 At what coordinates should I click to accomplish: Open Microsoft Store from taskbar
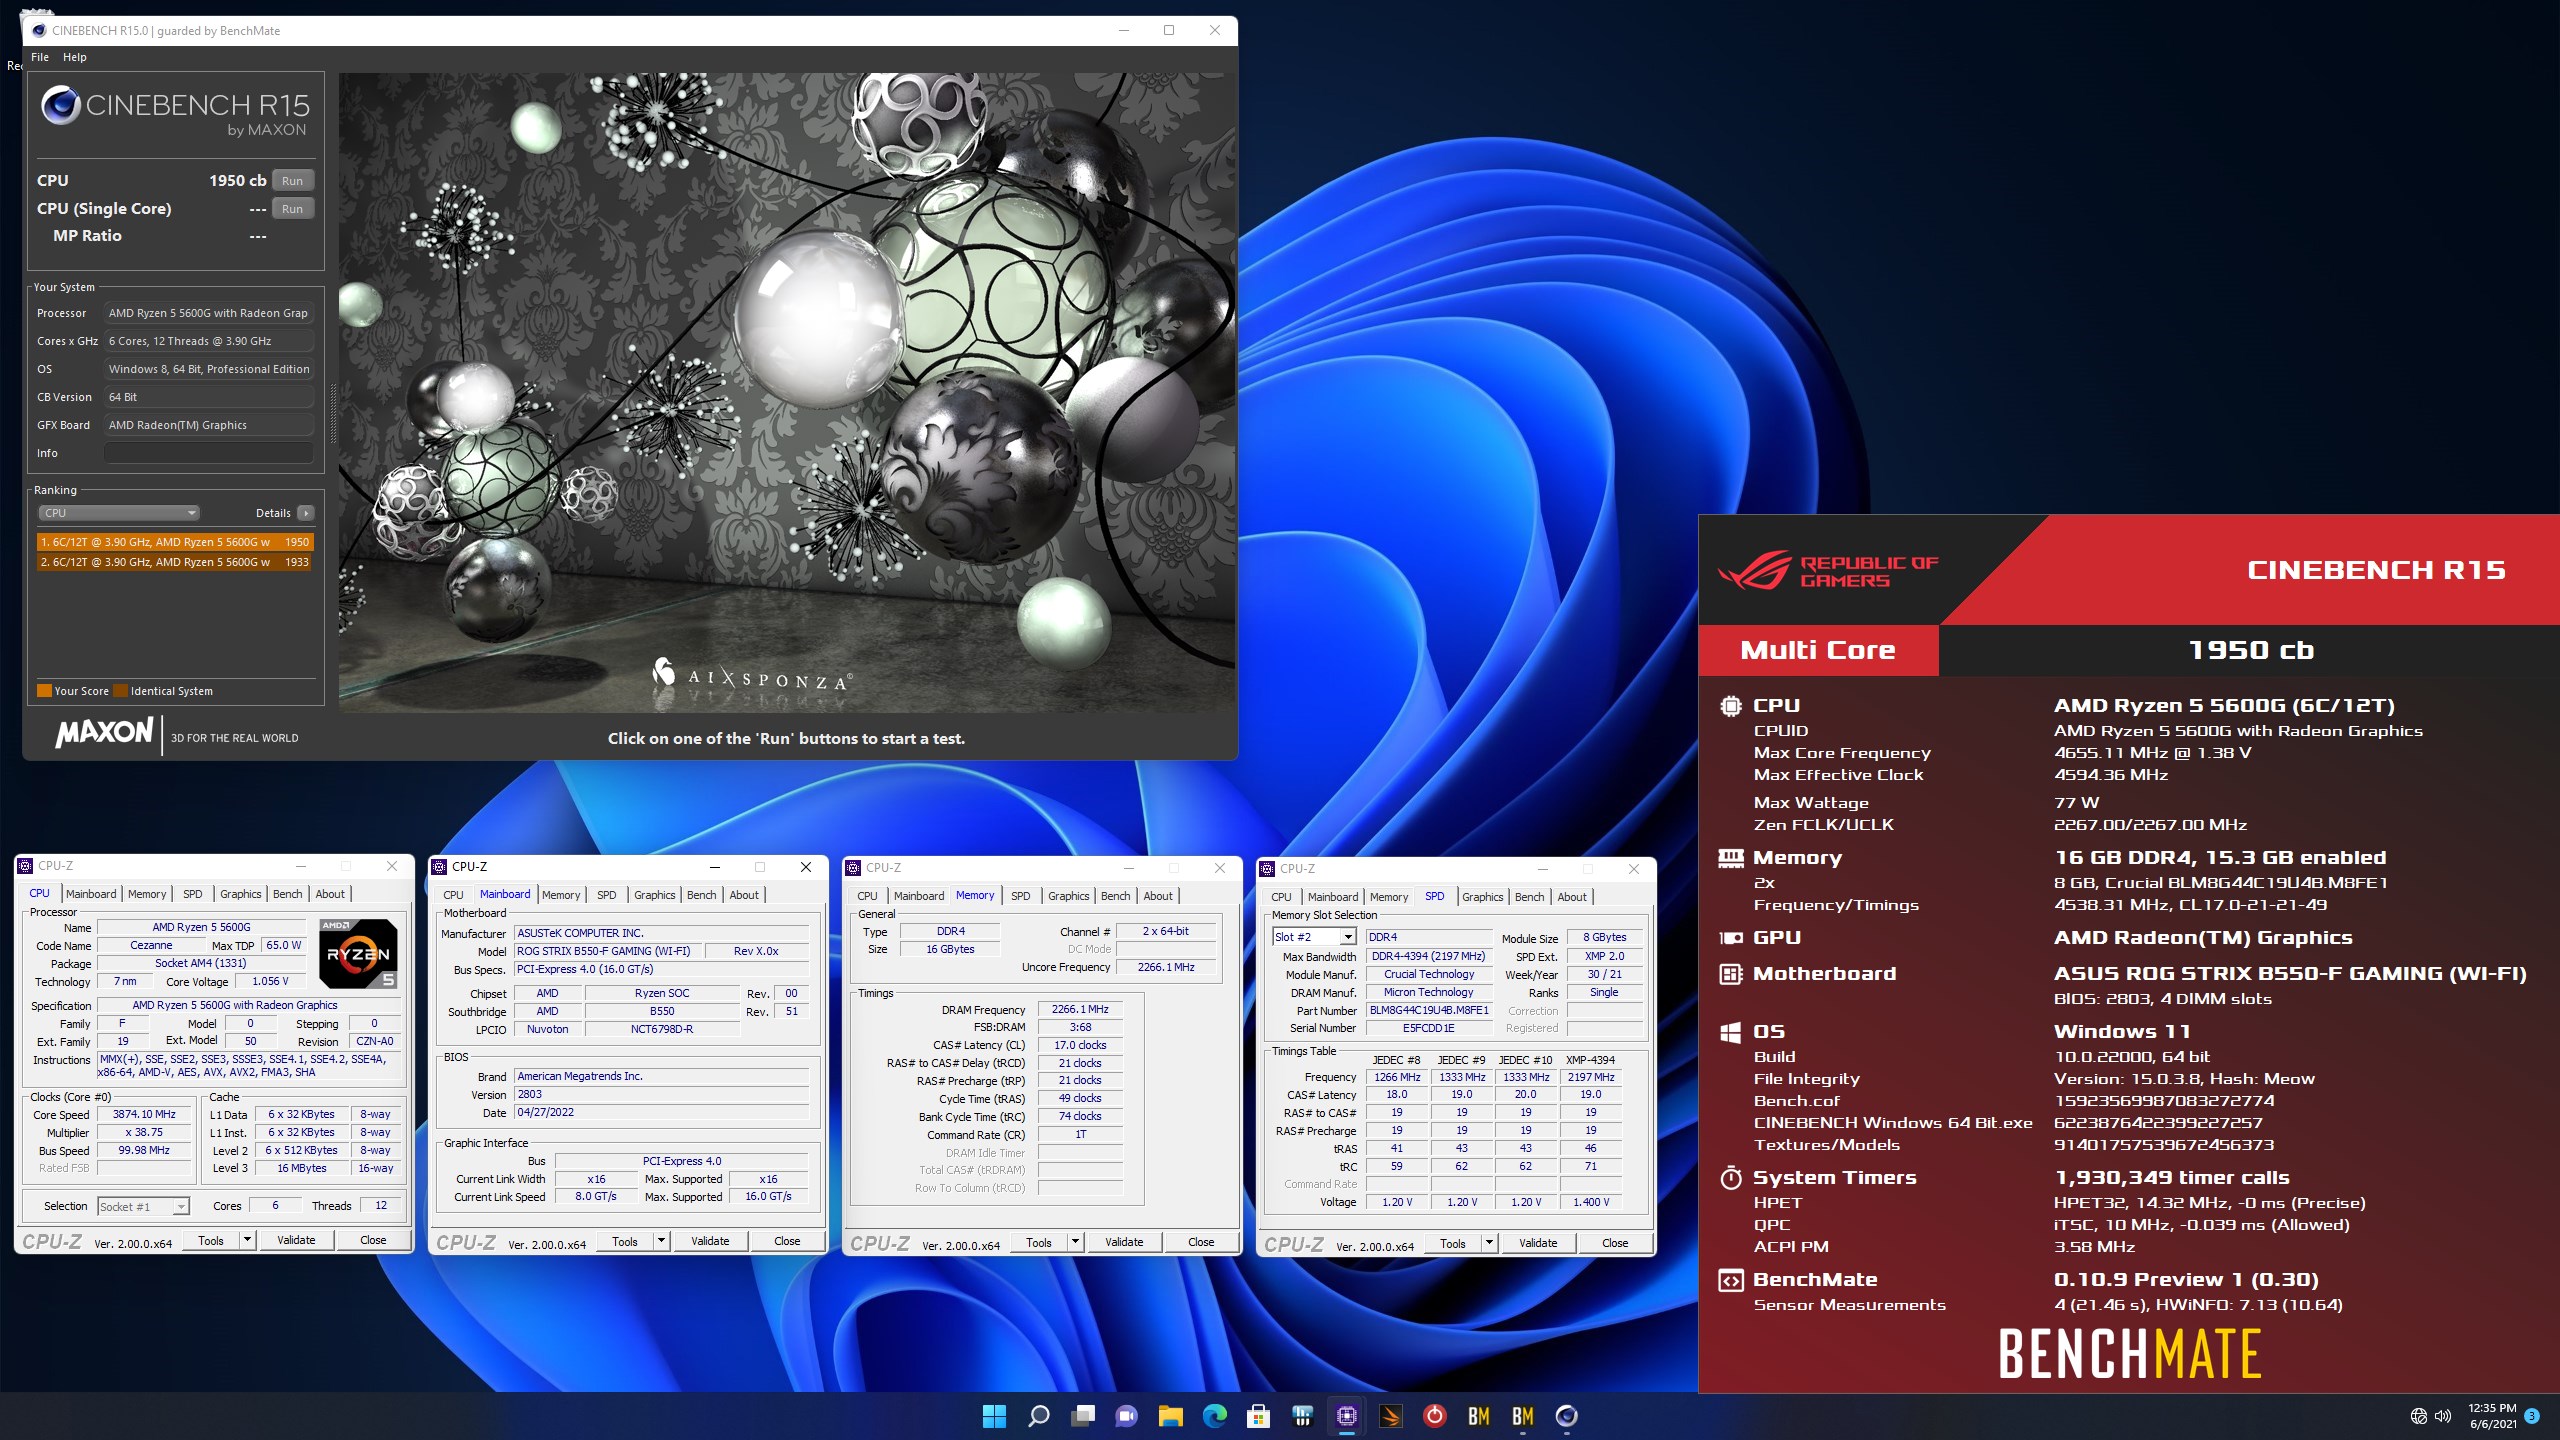click(1259, 1416)
